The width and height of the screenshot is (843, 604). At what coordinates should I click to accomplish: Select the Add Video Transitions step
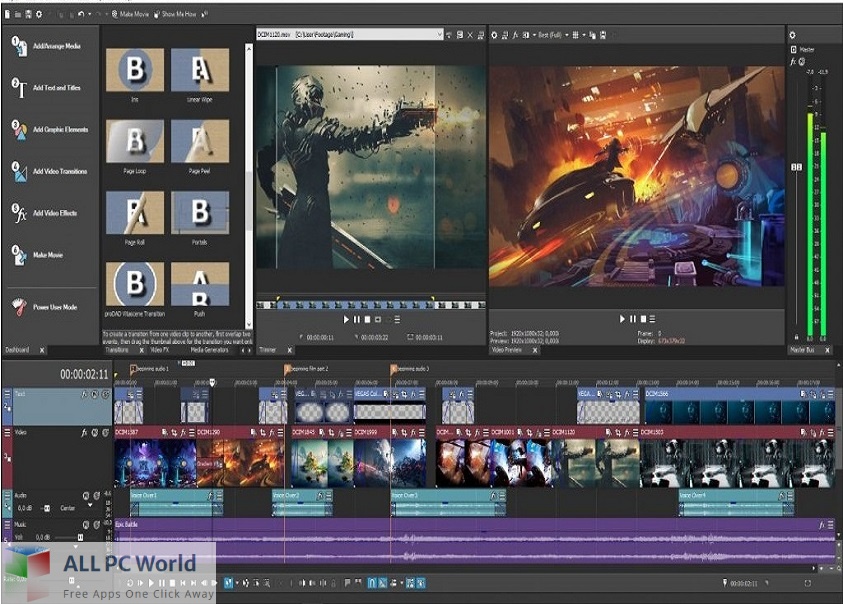49,172
